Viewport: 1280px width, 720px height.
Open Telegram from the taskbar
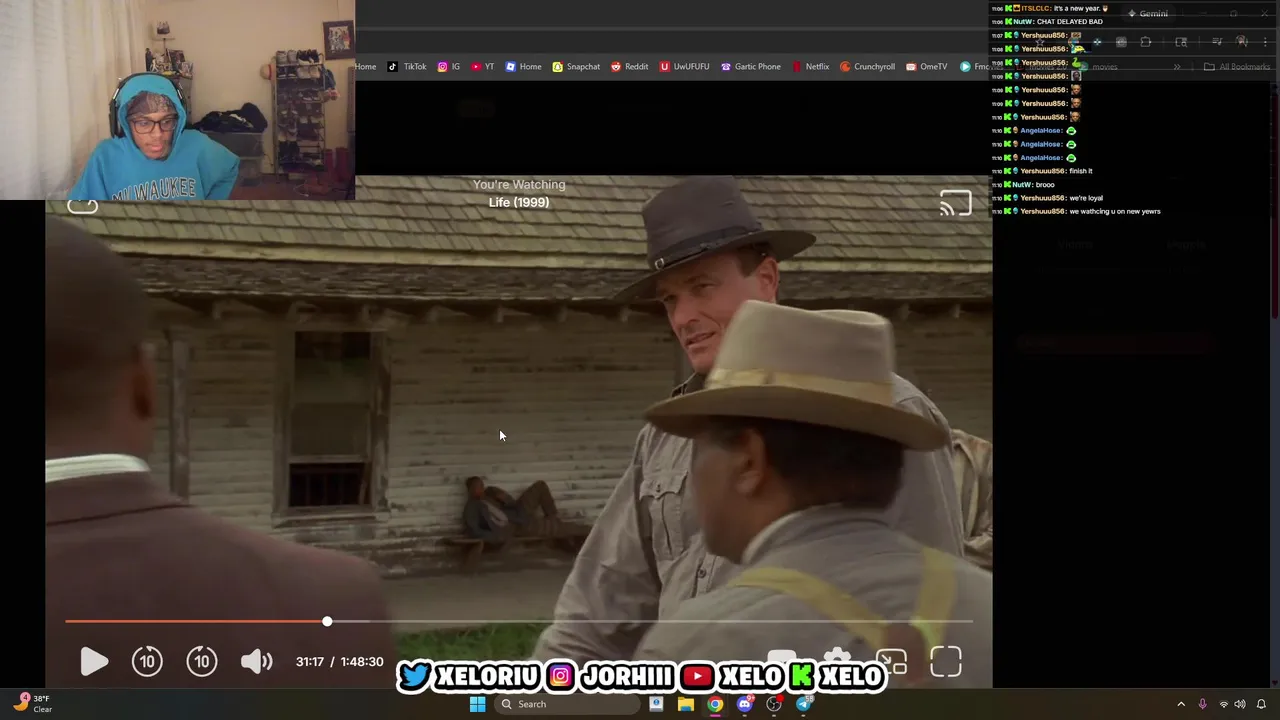[x=804, y=704]
